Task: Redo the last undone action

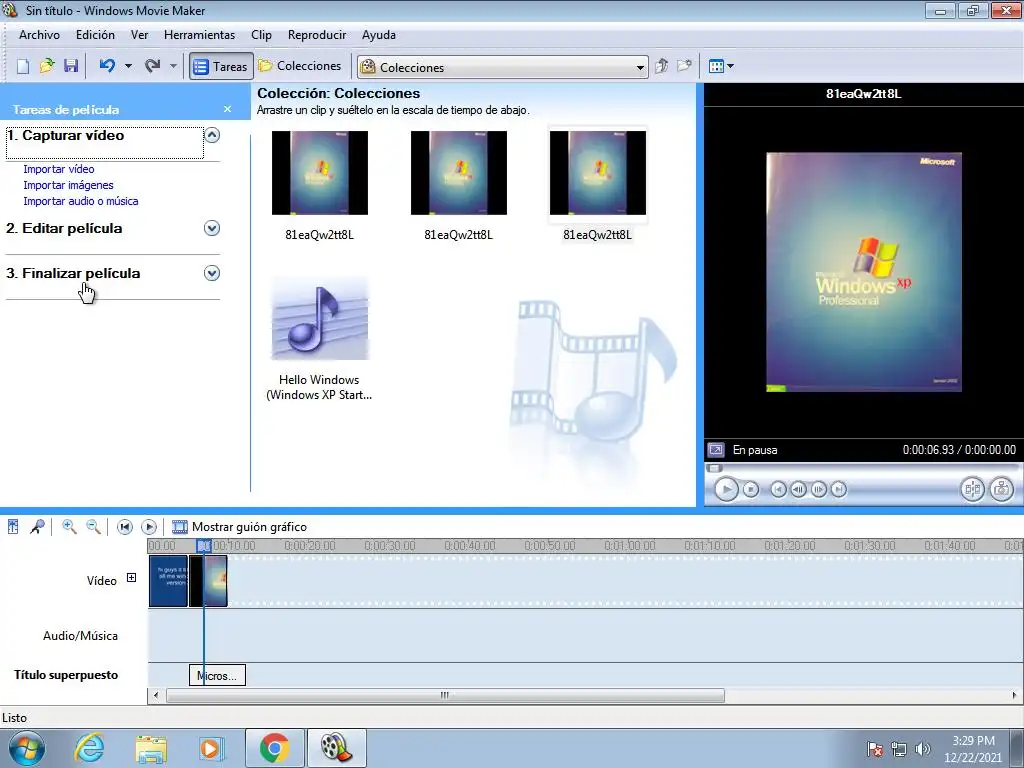Action: click(x=153, y=66)
